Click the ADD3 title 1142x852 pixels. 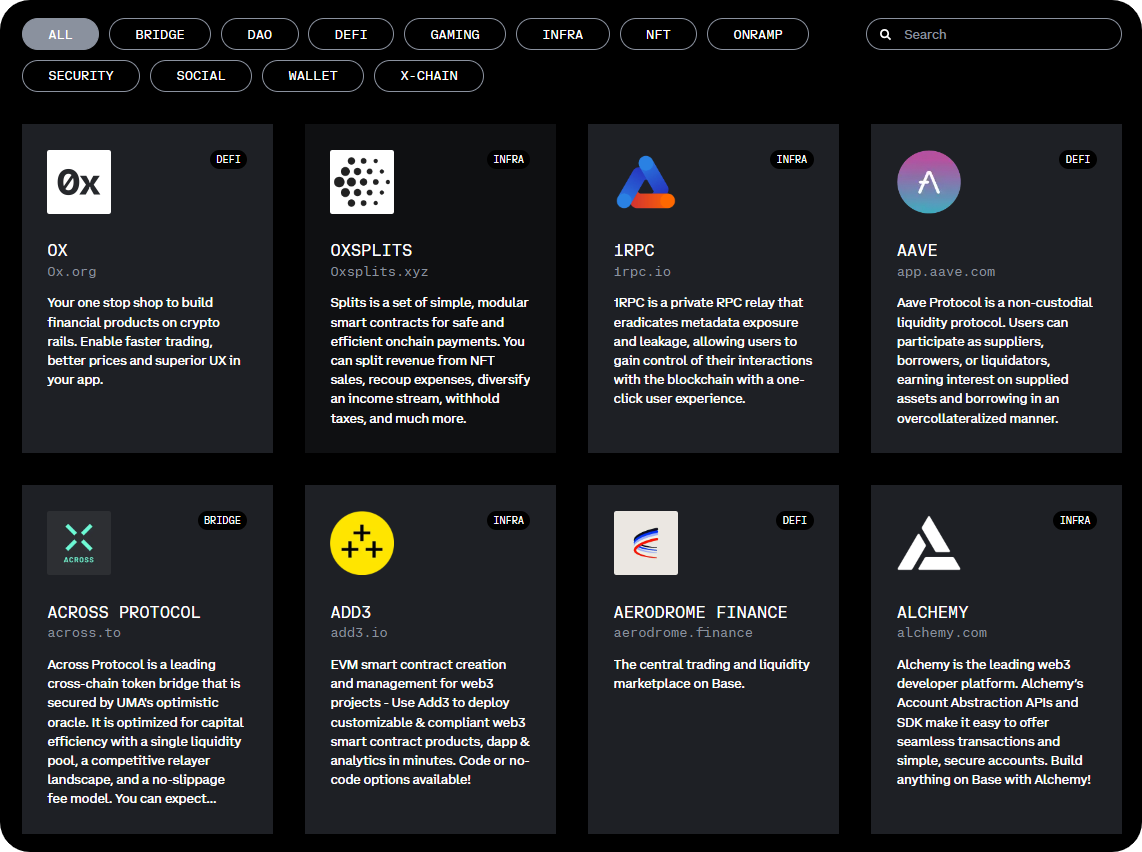tap(351, 612)
